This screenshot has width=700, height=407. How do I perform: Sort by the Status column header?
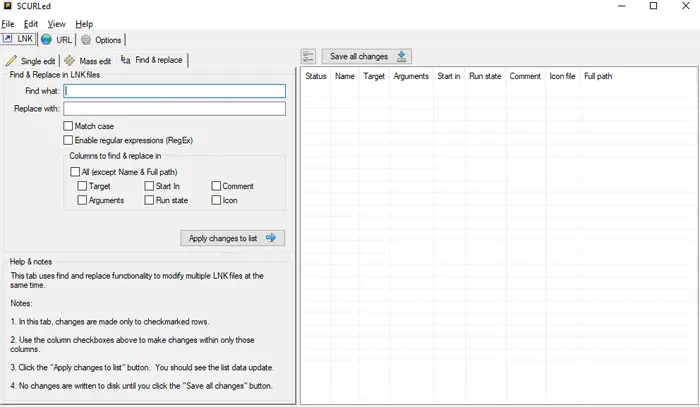coord(316,76)
